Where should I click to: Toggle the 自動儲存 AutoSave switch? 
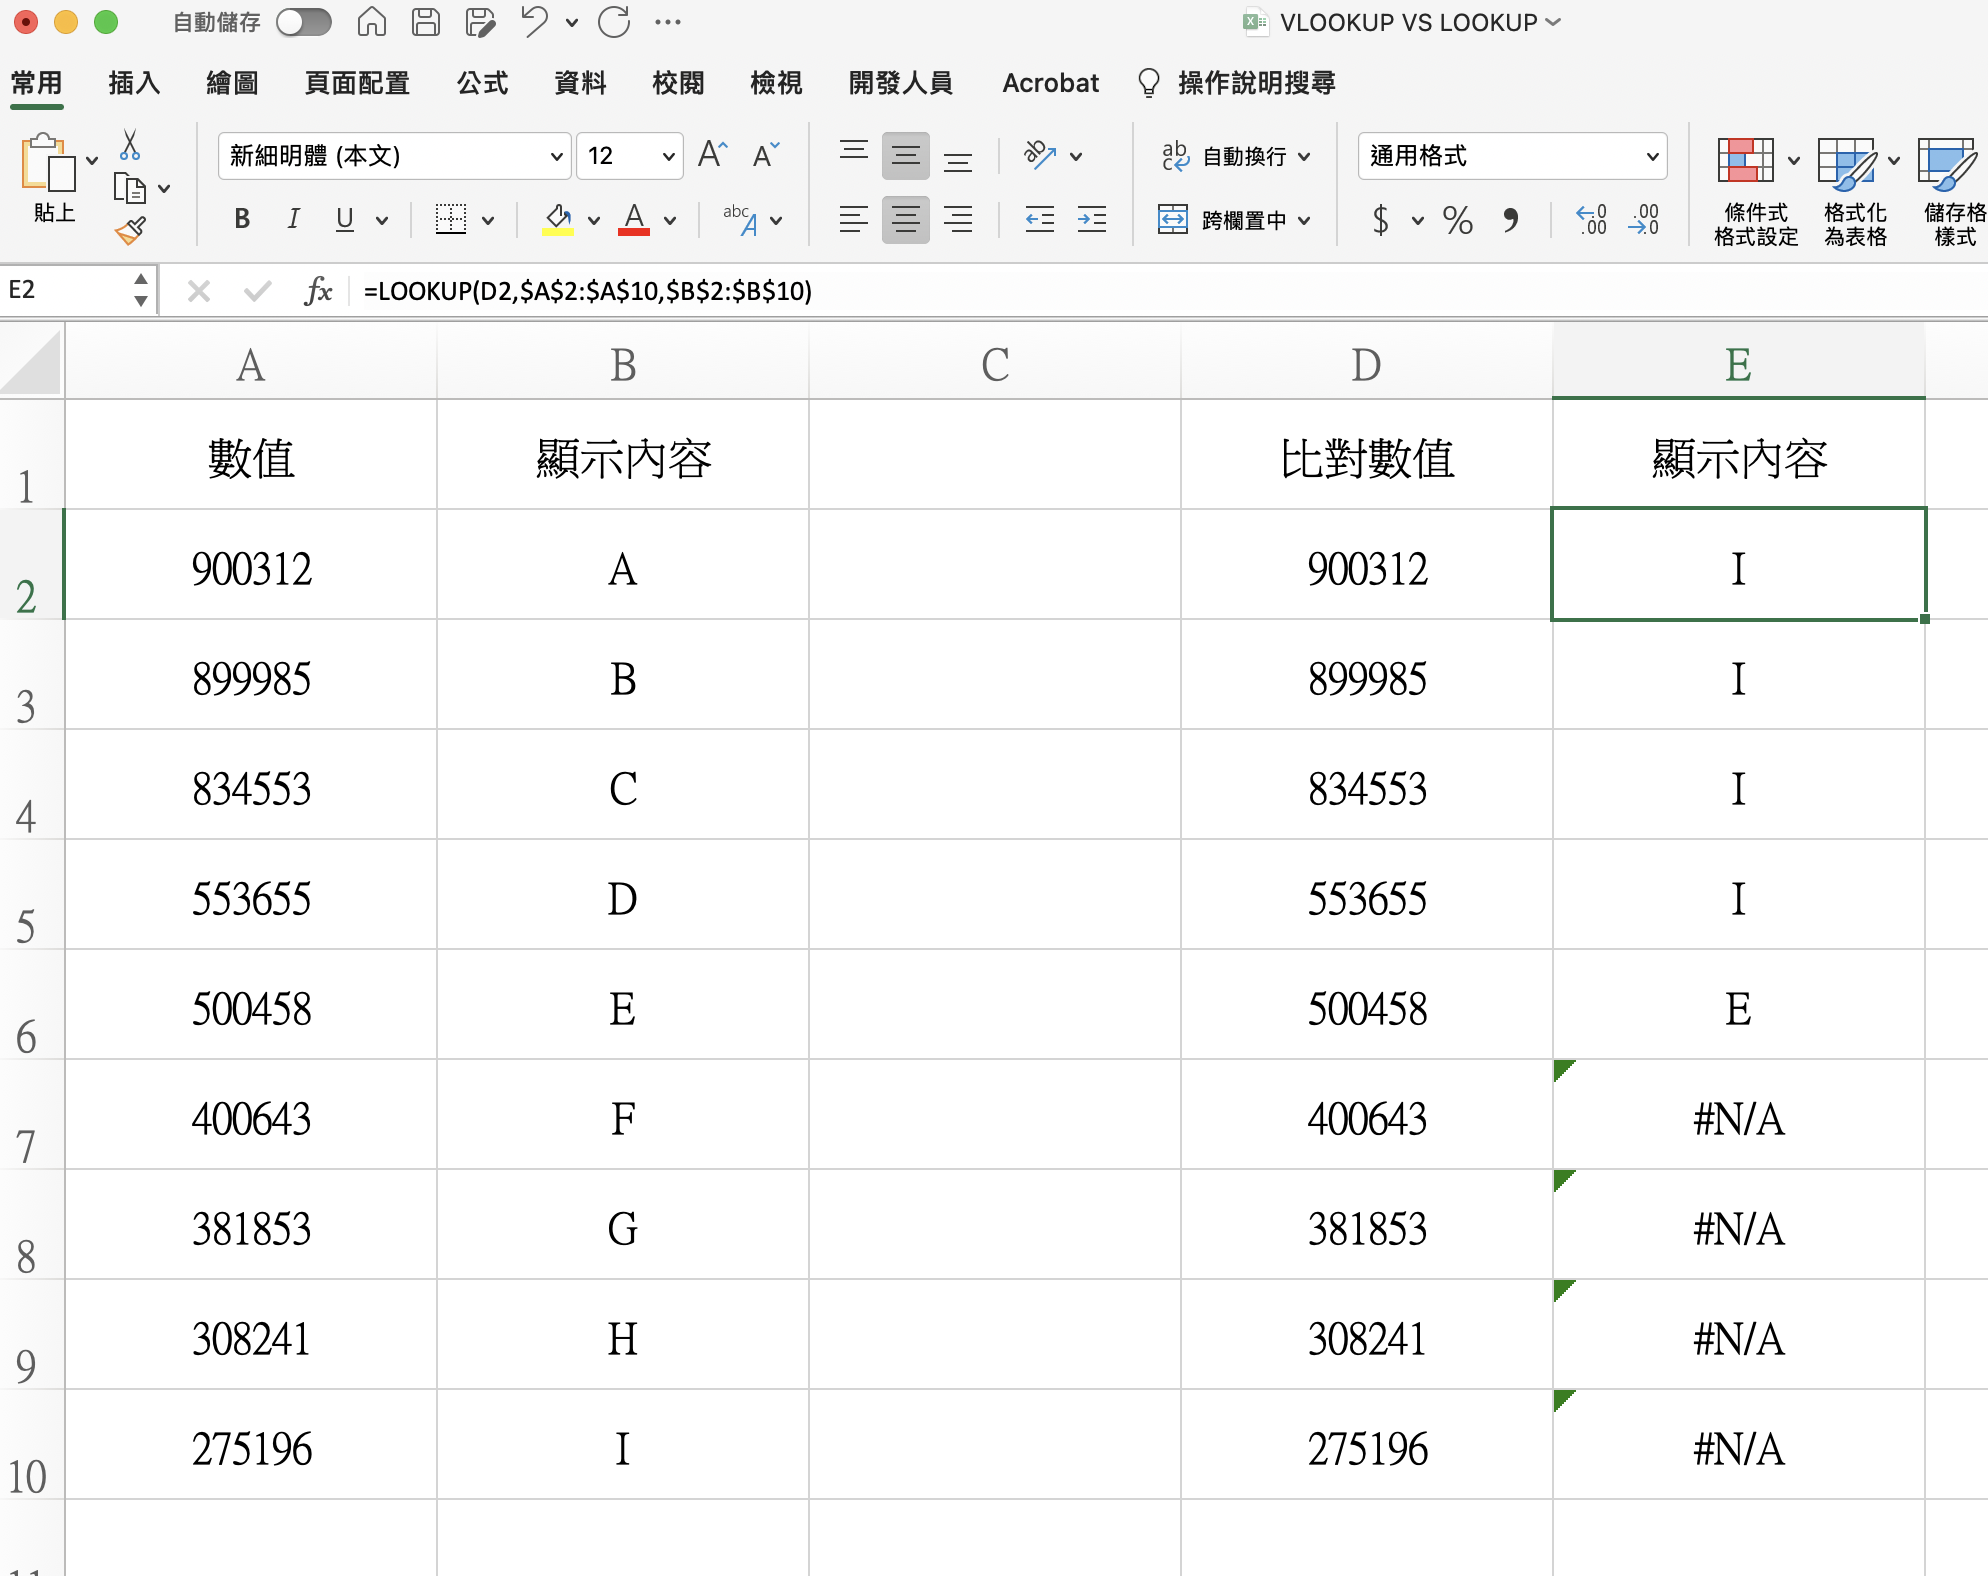click(x=304, y=22)
